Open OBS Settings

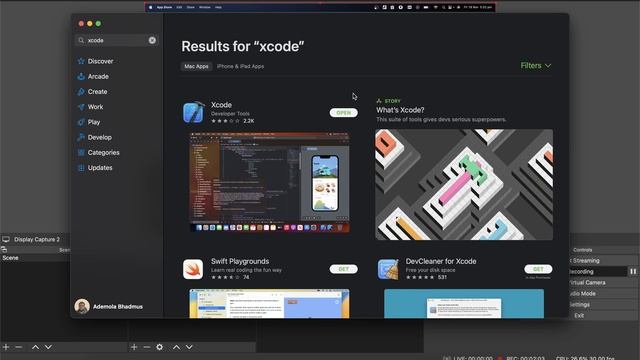tap(603, 304)
